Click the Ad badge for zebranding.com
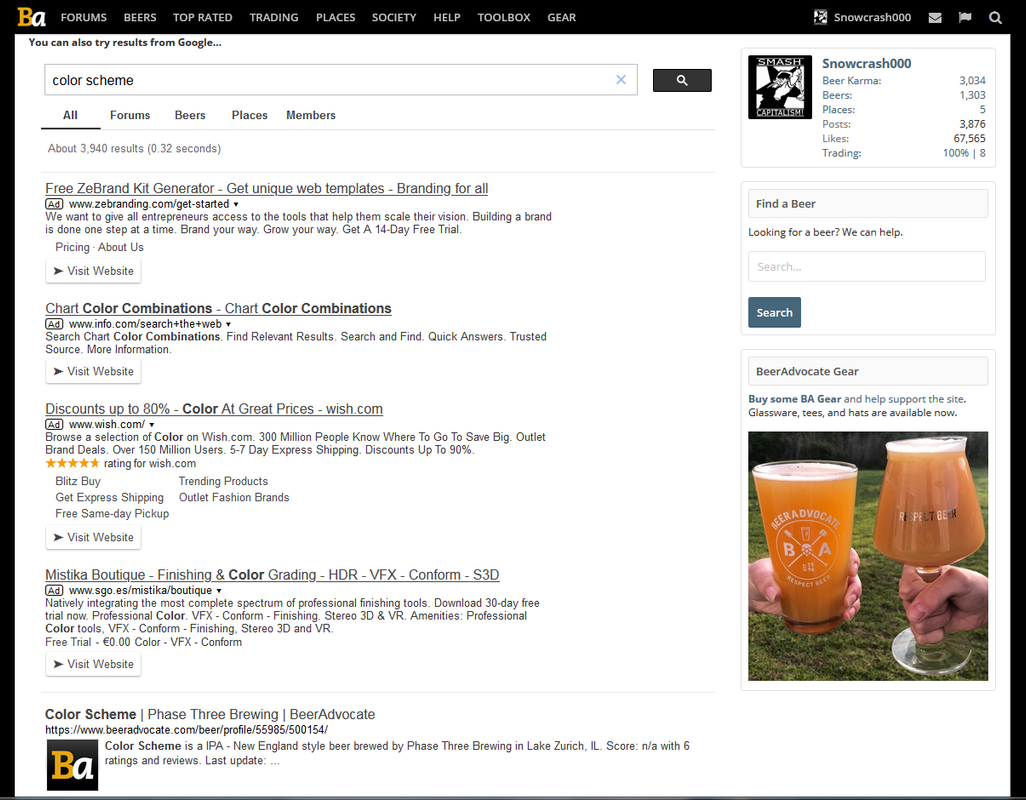Image resolution: width=1026 pixels, height=800 pixels. click(54, 204)
